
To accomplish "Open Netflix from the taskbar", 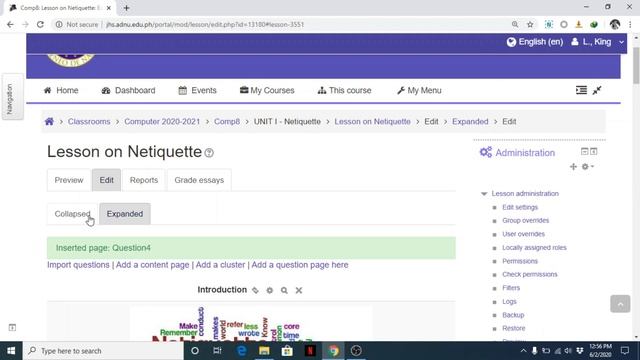I will tap(310, 351).
